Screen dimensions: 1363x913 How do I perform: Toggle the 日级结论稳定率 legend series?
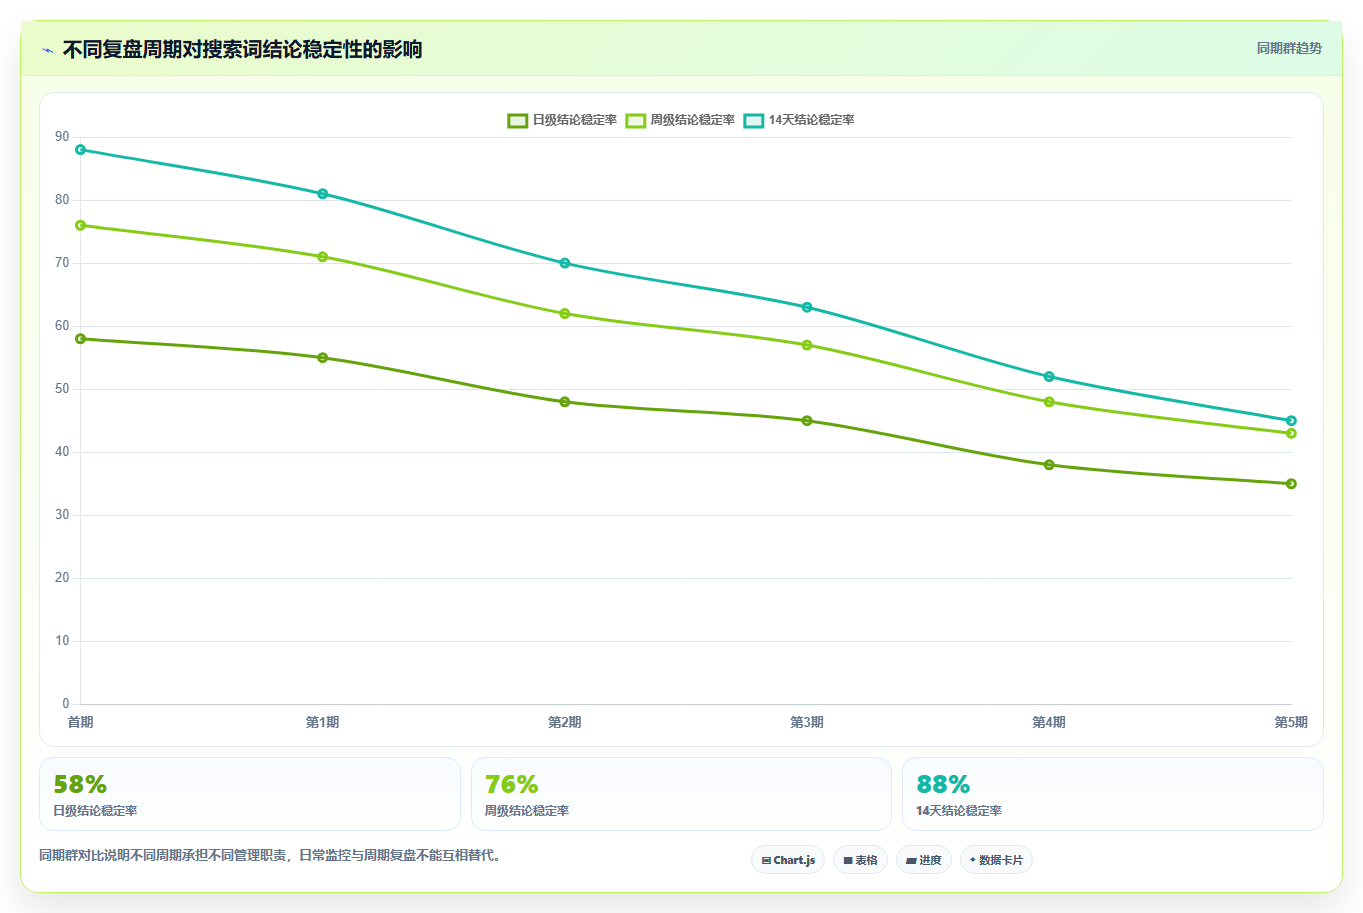(562, 120)
